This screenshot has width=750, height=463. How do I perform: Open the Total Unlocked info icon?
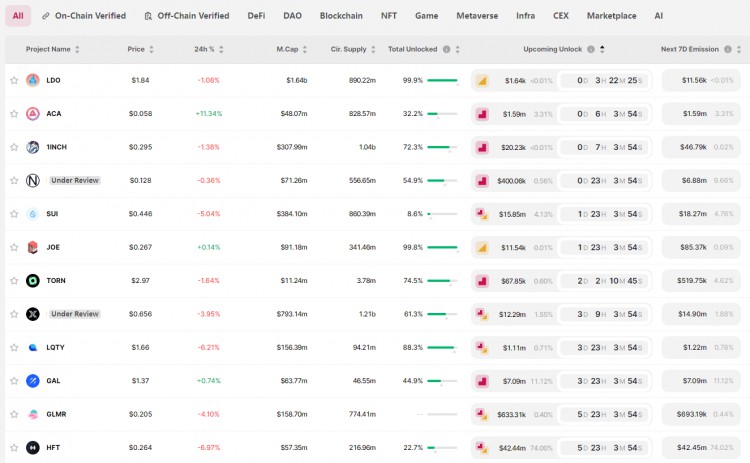coord(446,49)
